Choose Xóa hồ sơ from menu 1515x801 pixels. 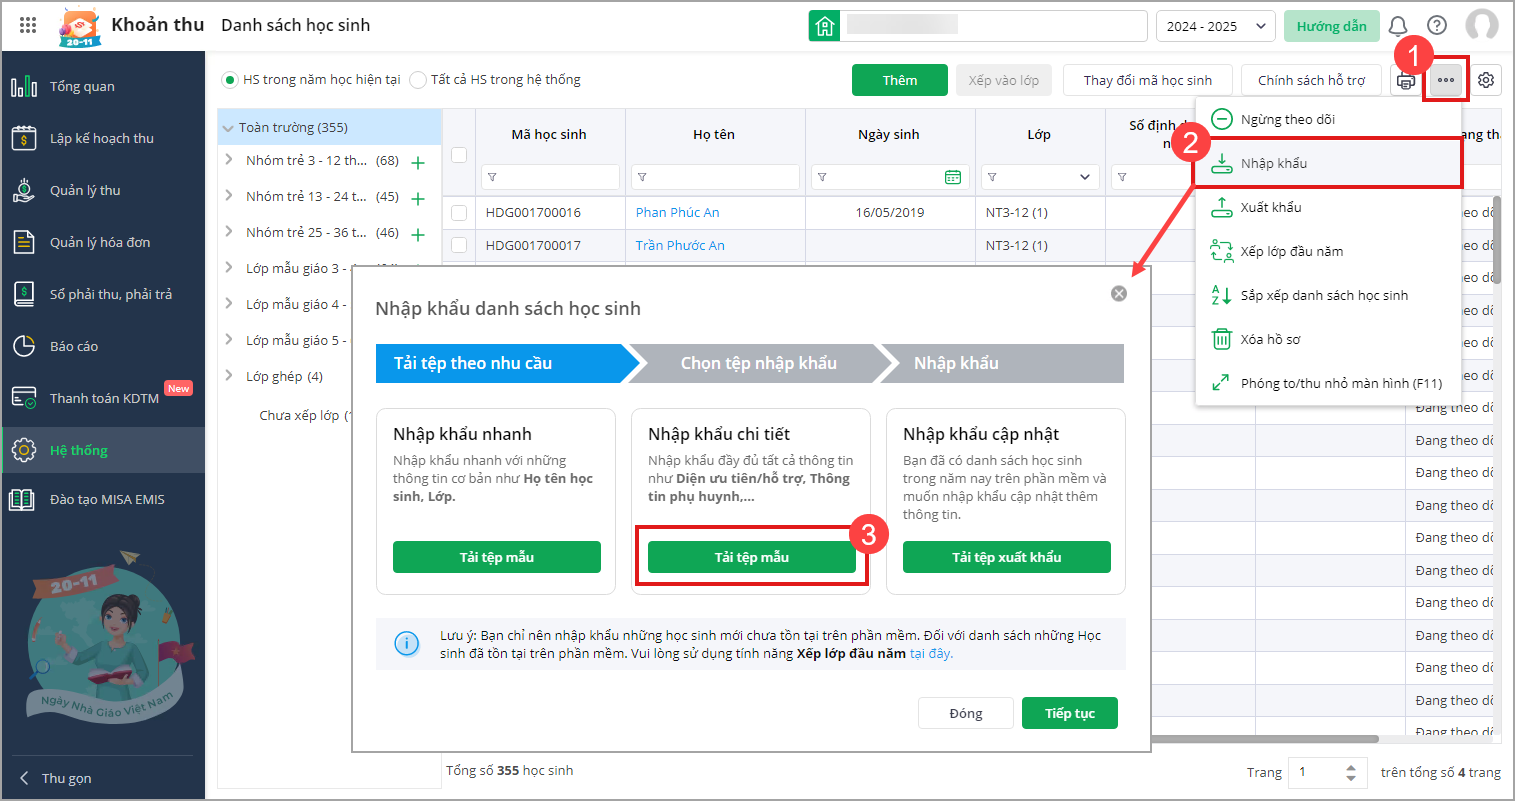(x=1328, y=339)
